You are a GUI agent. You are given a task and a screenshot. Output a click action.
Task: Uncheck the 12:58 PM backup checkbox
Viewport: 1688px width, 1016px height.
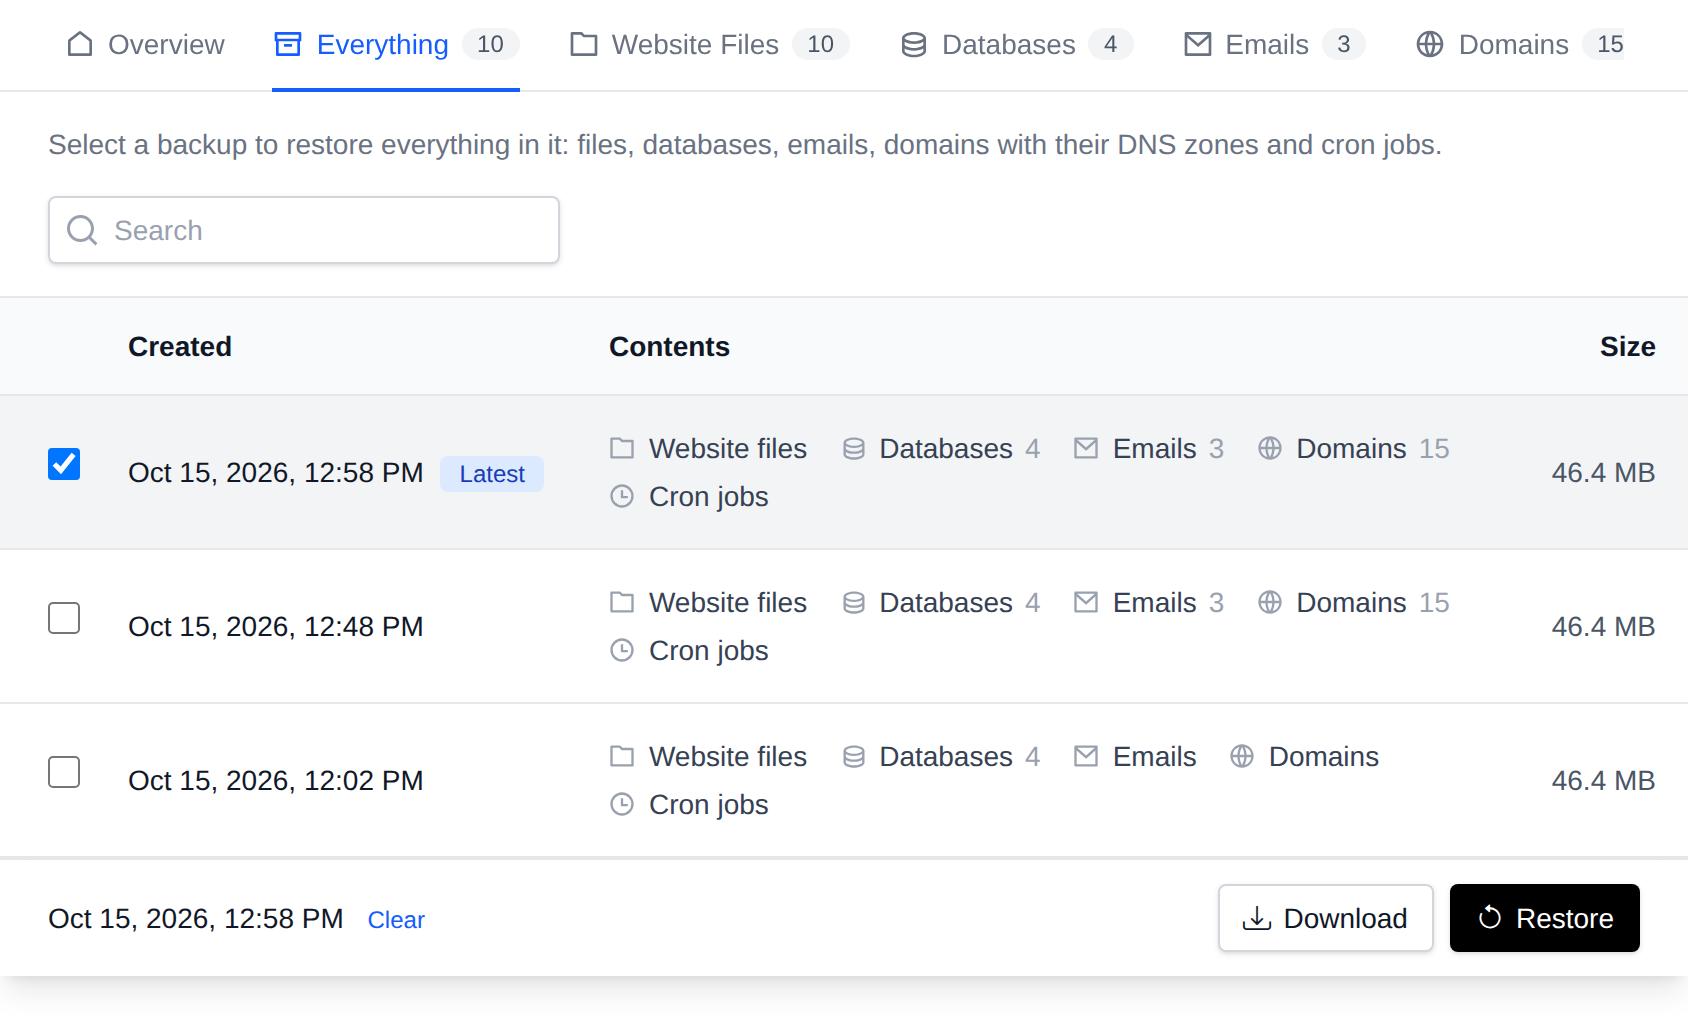point(64,464)
